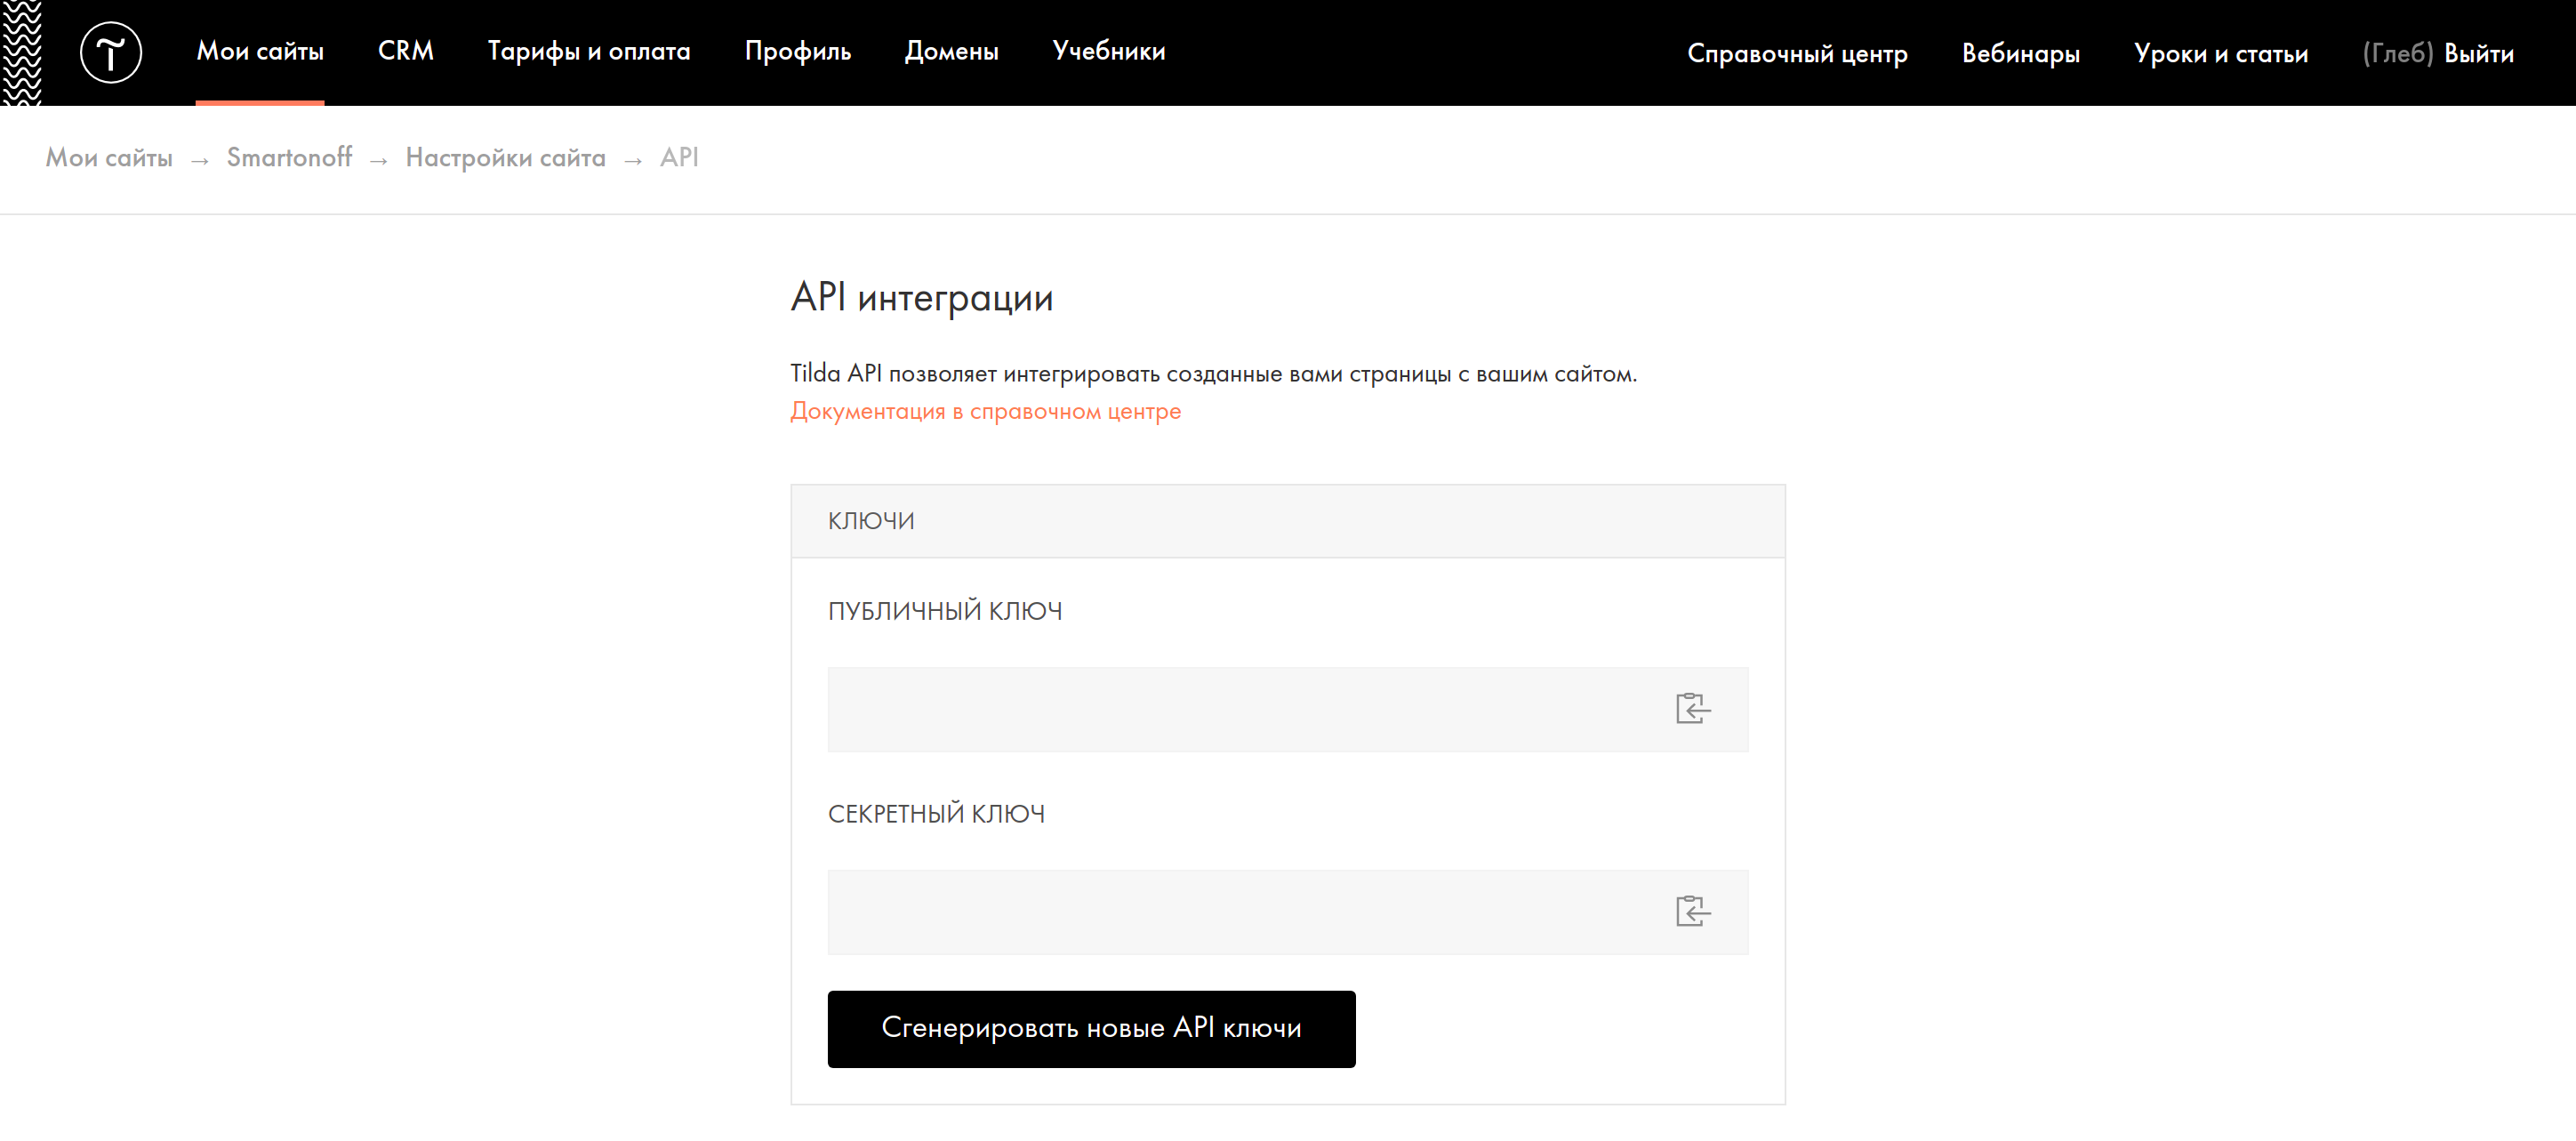Copy the secret key with clipboard icon
Viewport: 2576px width, 1141px height.
coord(1692,911)
